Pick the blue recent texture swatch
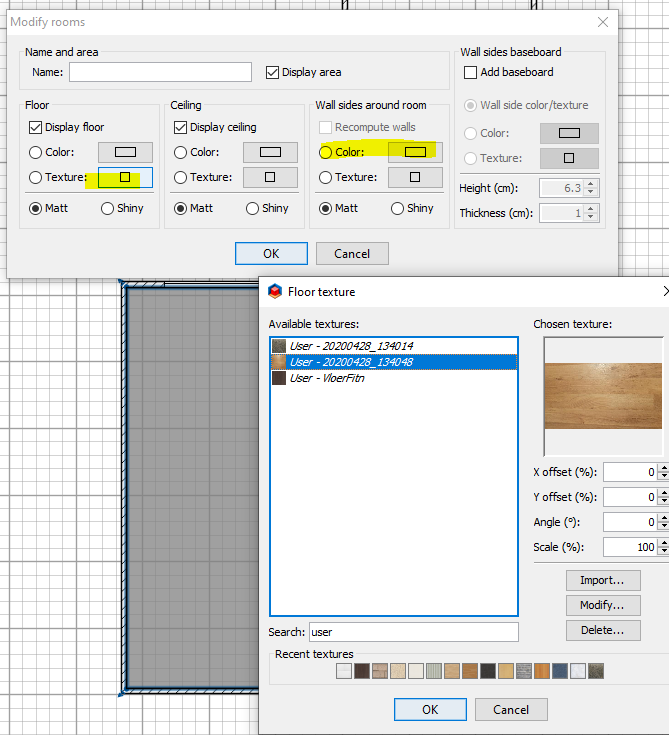The height and width of the screenshot is (735, 669). pyautogui.click(x=560, y=671)
